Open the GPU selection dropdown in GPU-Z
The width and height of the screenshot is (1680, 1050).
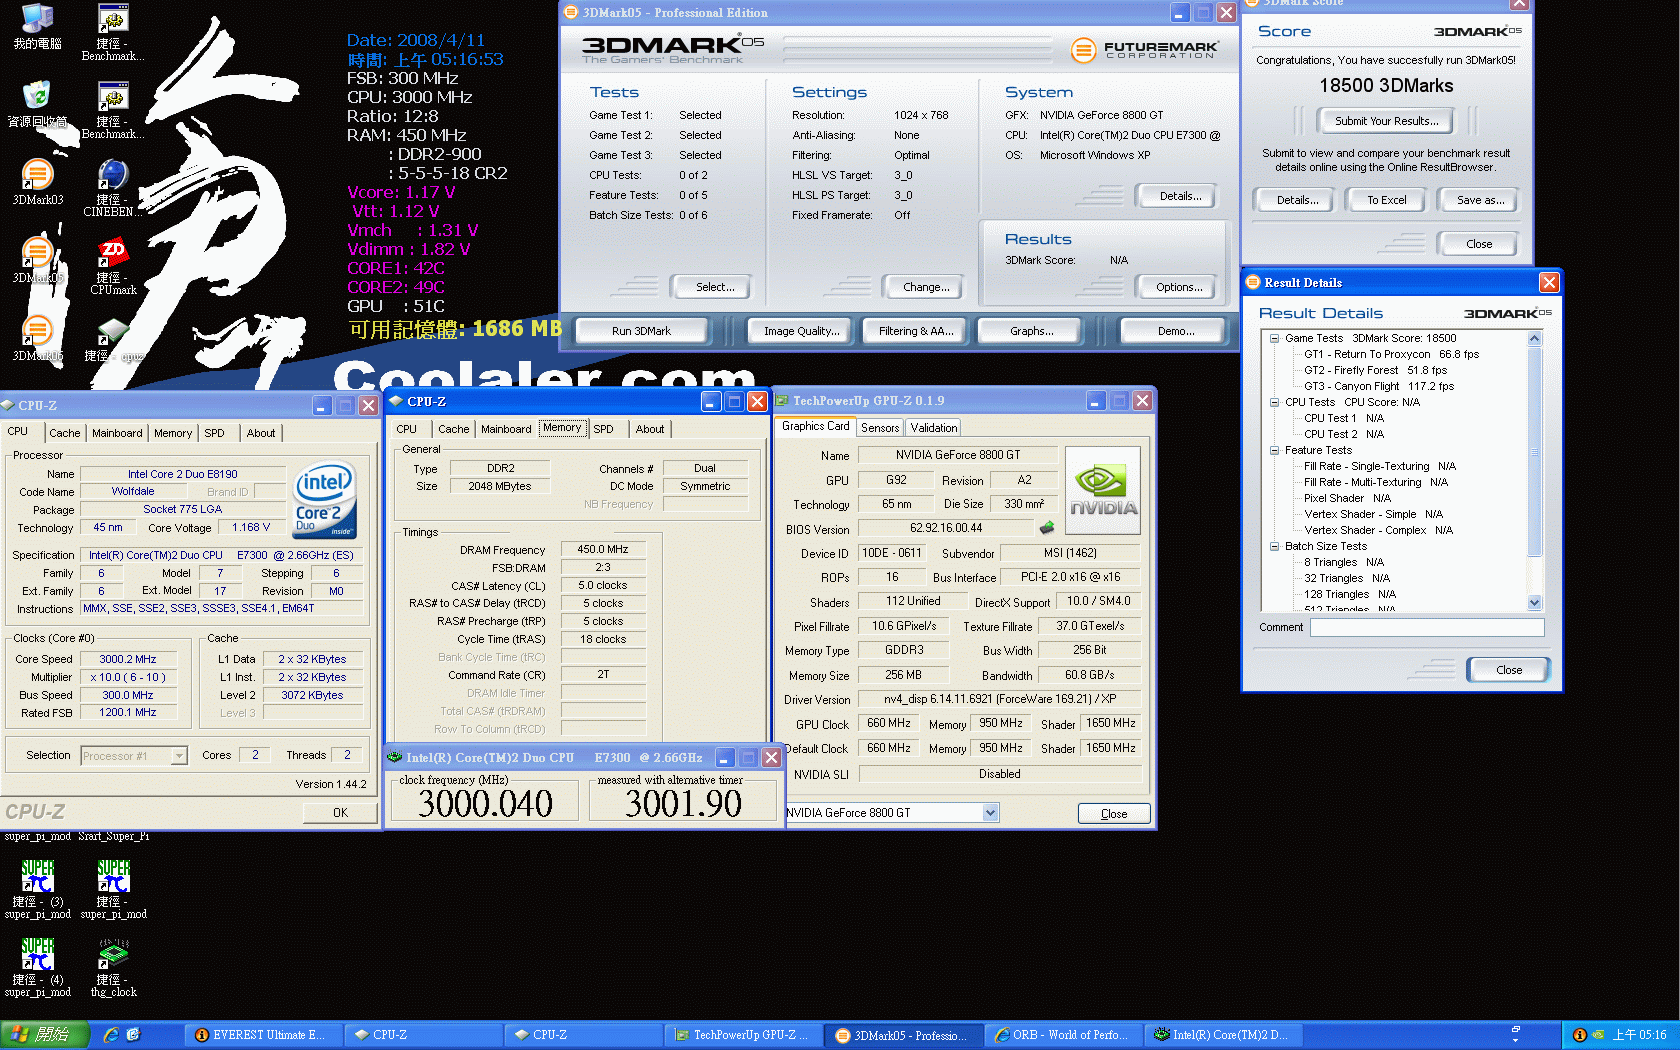990,813
